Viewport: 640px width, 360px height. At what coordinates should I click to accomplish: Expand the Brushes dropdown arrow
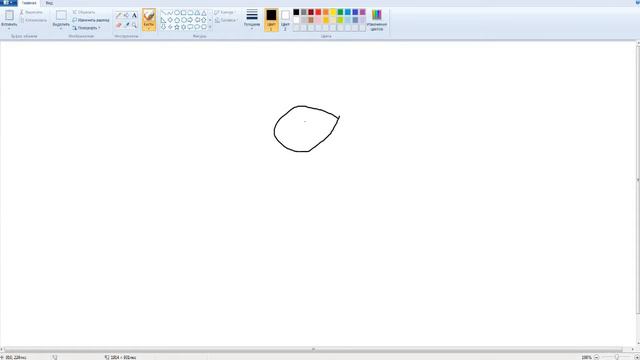(149, 28)
